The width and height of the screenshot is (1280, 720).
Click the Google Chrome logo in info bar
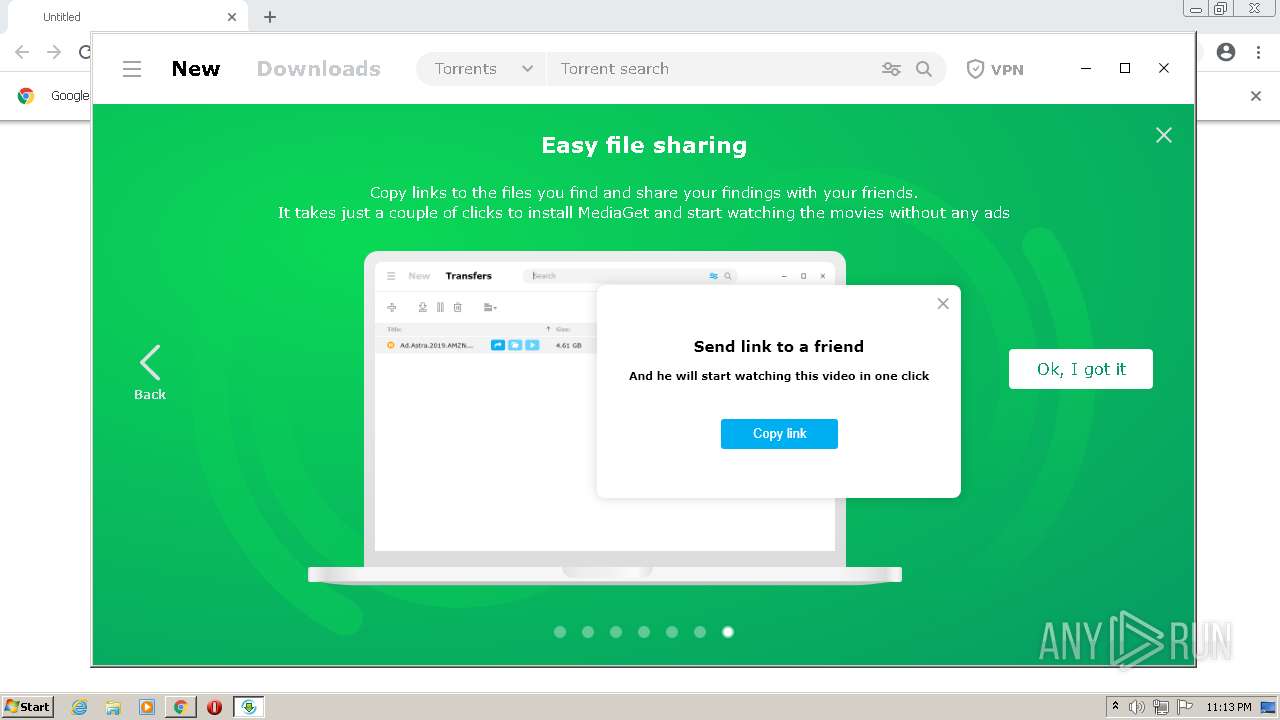pyautogui.click(x=26, y=96)
